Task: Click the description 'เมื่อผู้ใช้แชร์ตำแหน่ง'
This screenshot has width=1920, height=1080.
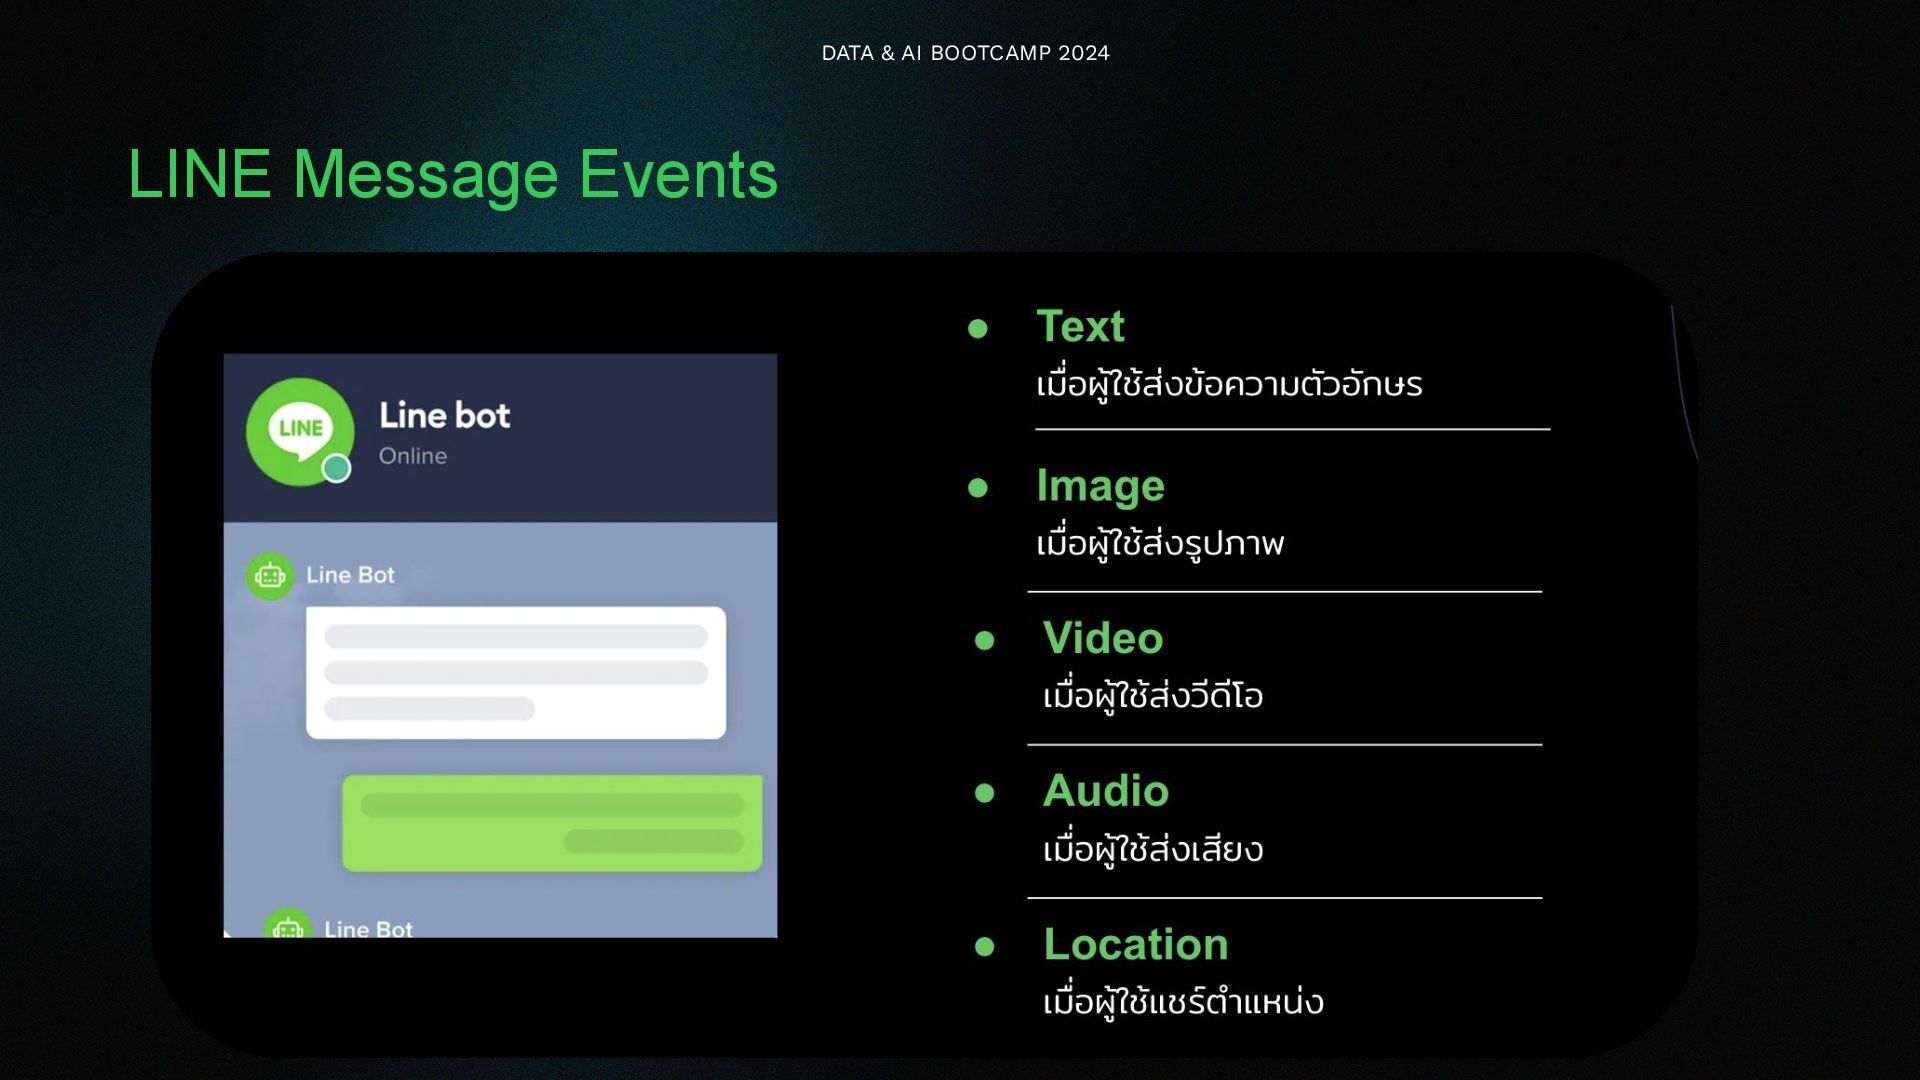Action: pos(1183,1001)
